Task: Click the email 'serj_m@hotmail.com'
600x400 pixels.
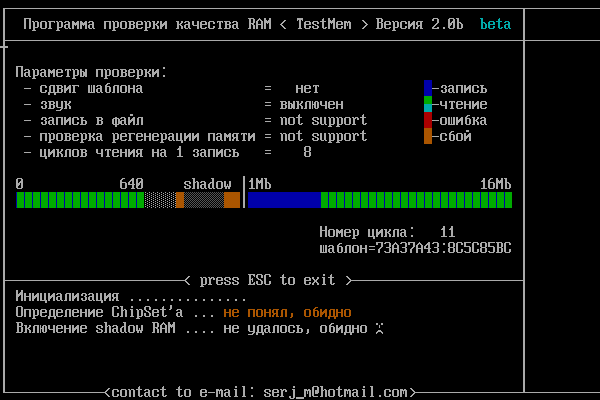Action: (336, 392)
